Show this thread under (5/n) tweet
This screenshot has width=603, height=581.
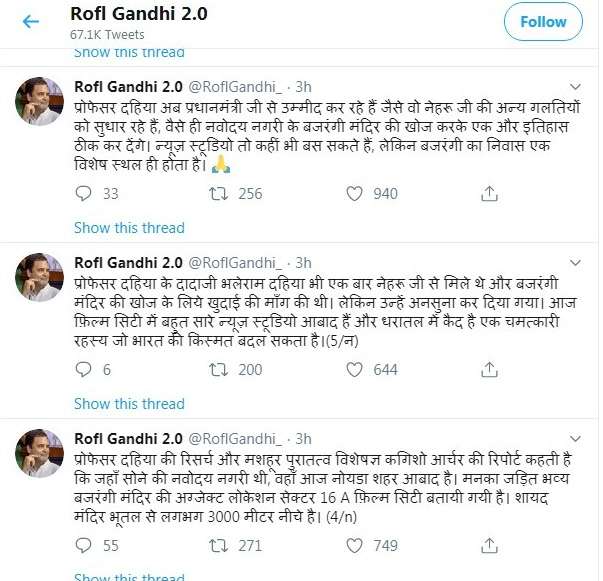[129, 404]
